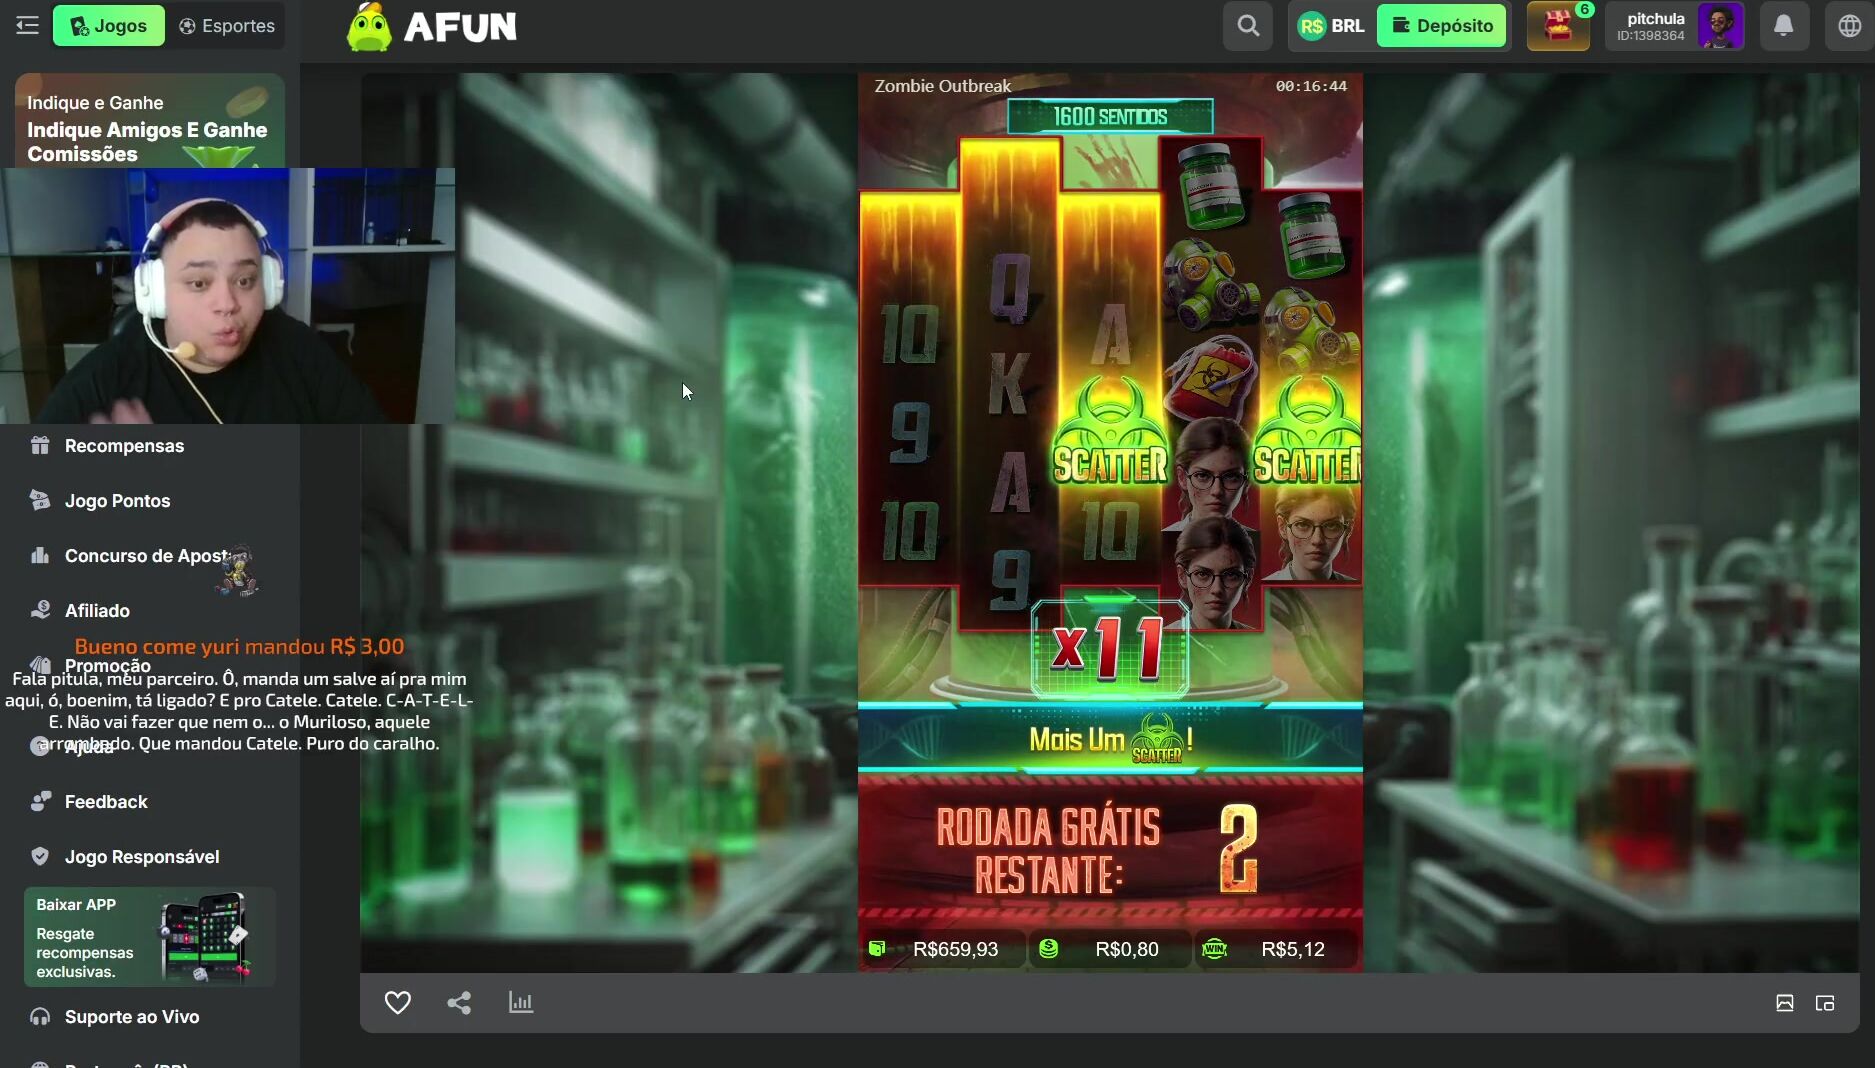Switch to the Jogos tab

pos(108,26)
